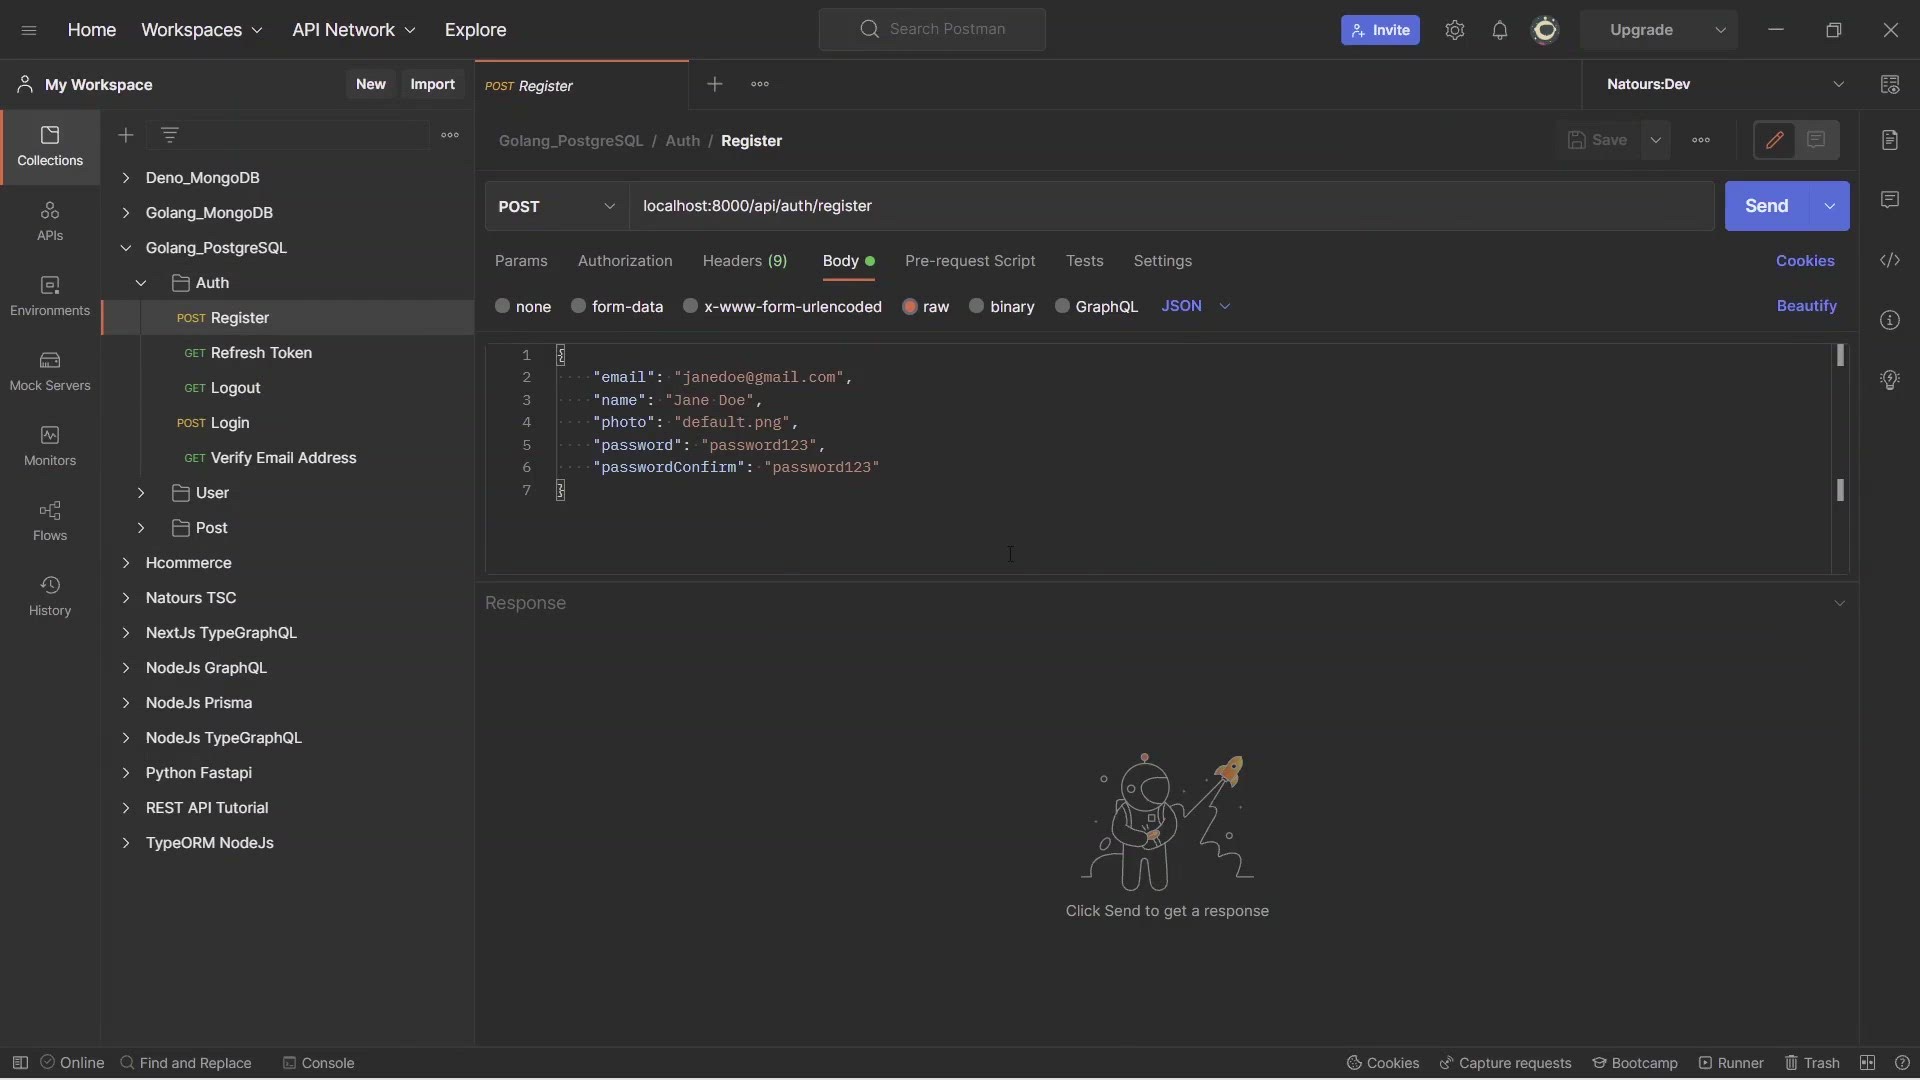Click the filter collections icon

[170, 135]
